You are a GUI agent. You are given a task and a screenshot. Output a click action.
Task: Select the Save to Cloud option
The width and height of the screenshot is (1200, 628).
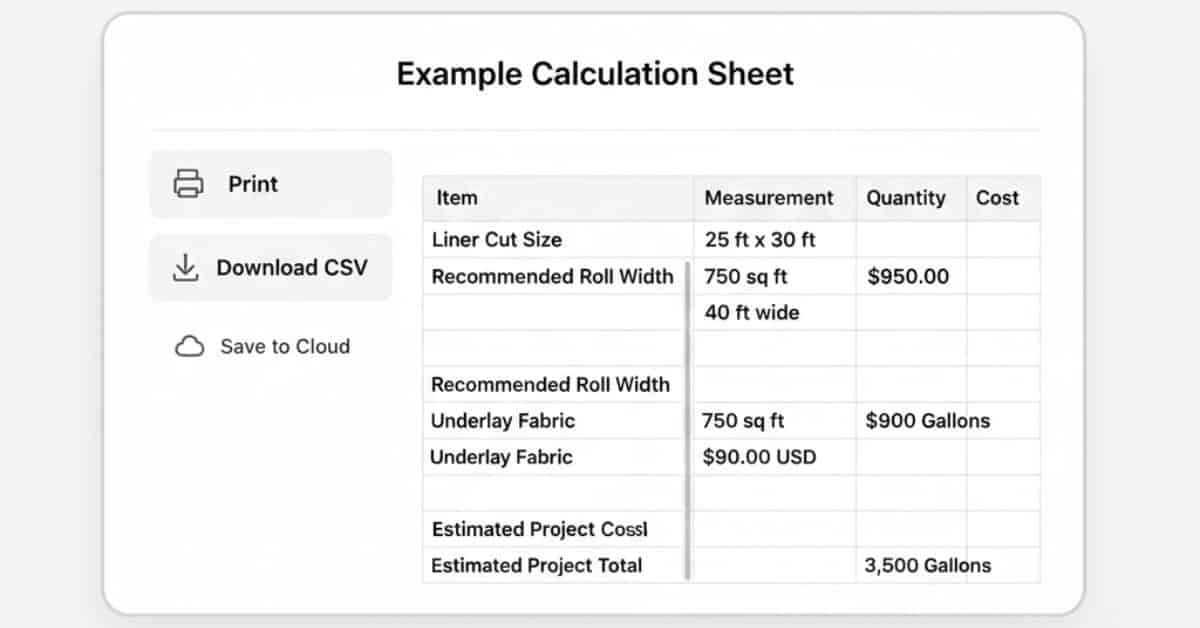285,346
